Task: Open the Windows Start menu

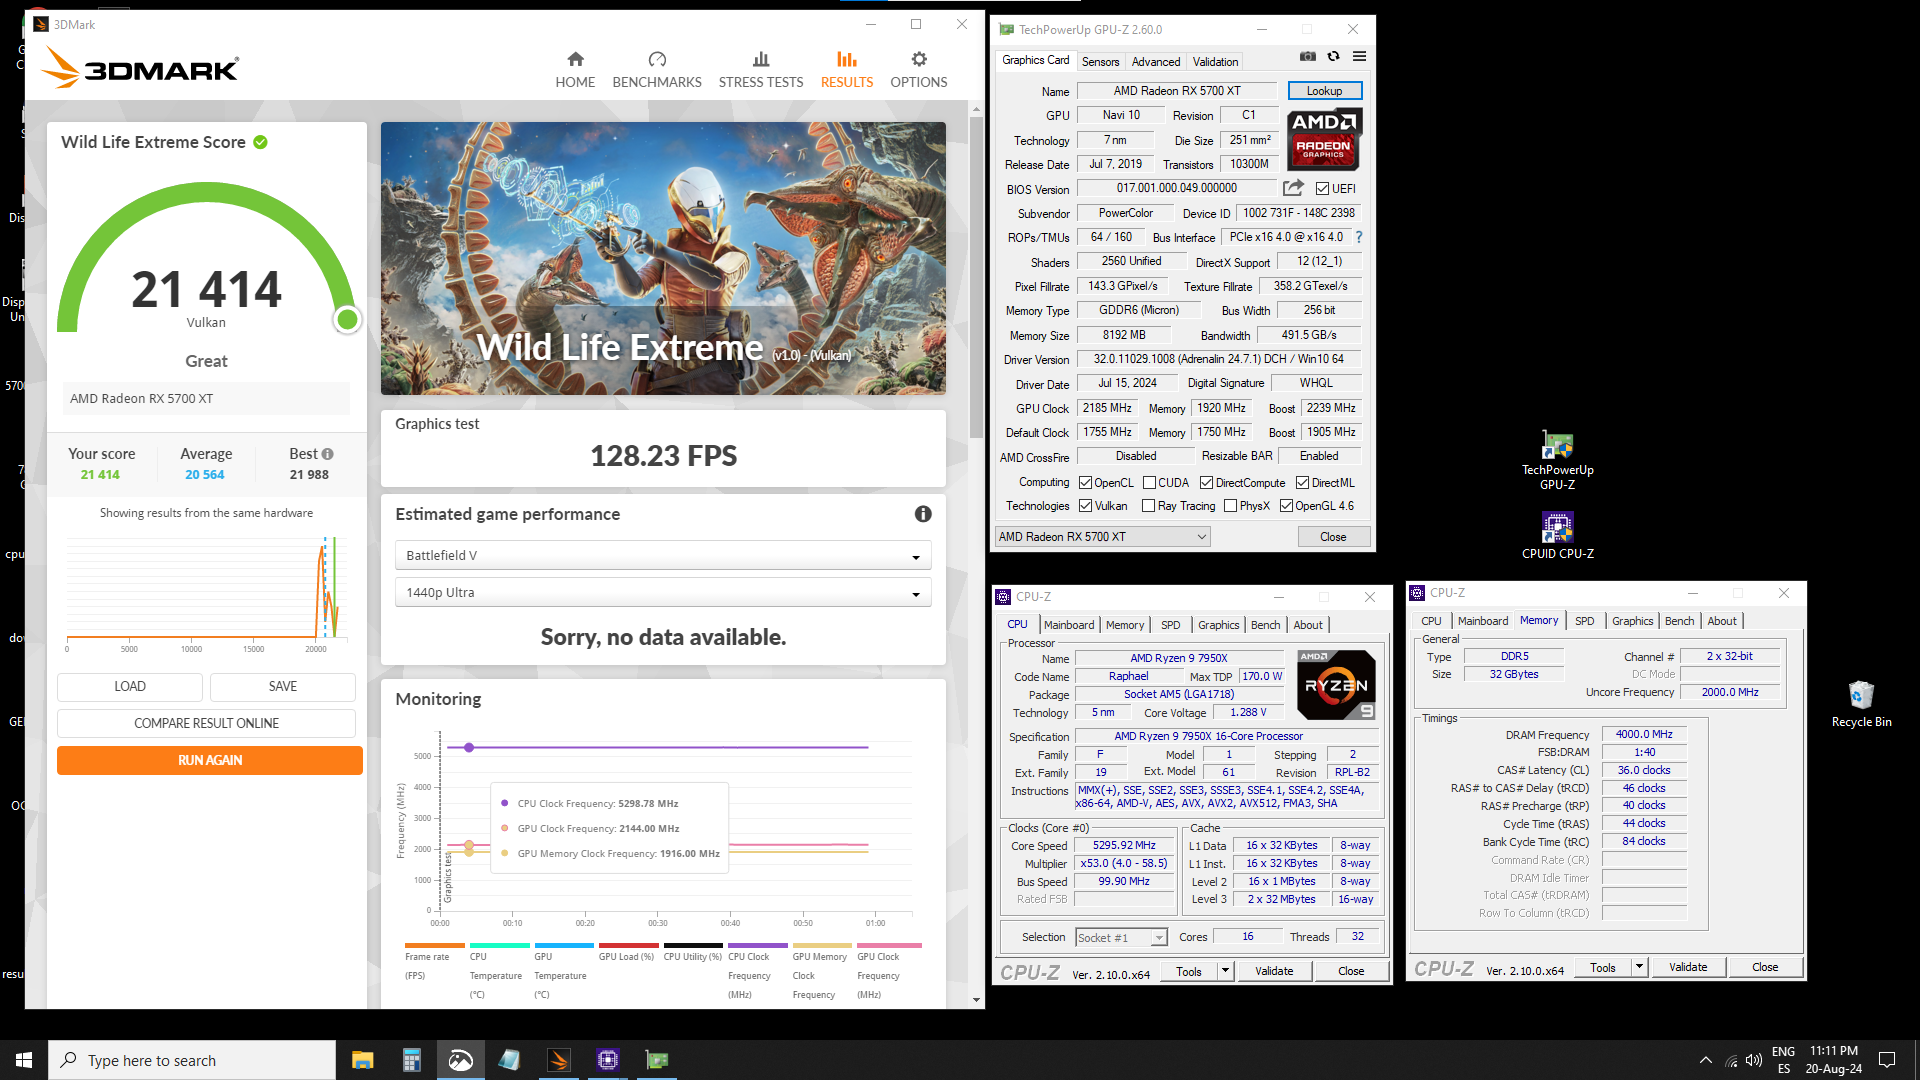Action: [24, 1060]
